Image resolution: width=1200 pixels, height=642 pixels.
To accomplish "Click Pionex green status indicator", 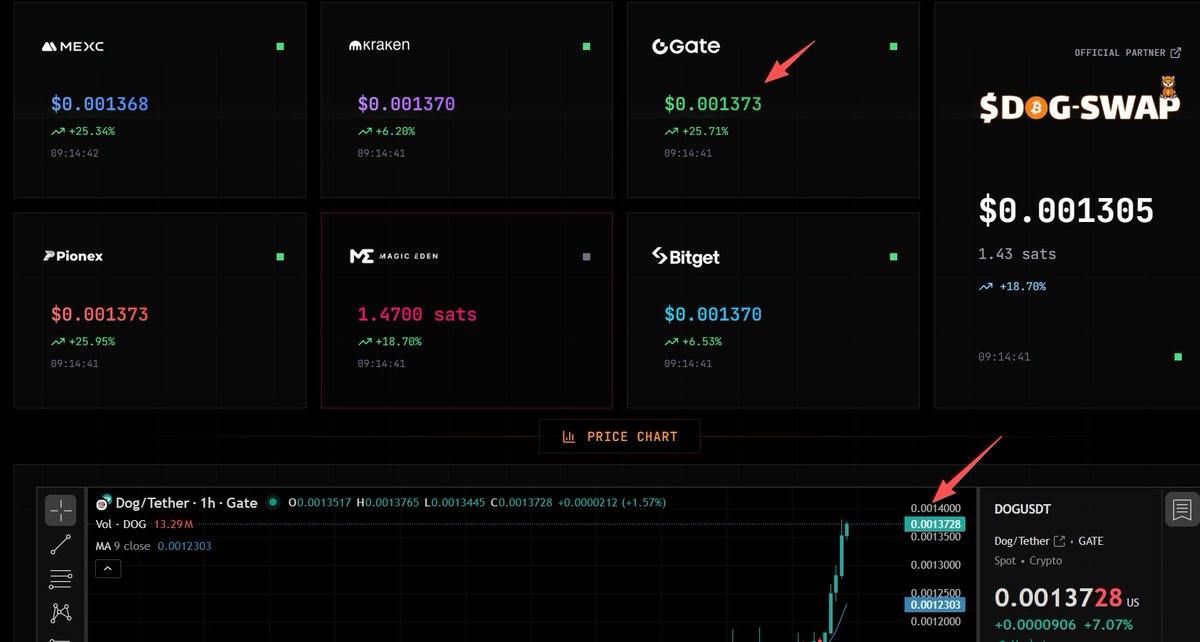I will 280,257.
